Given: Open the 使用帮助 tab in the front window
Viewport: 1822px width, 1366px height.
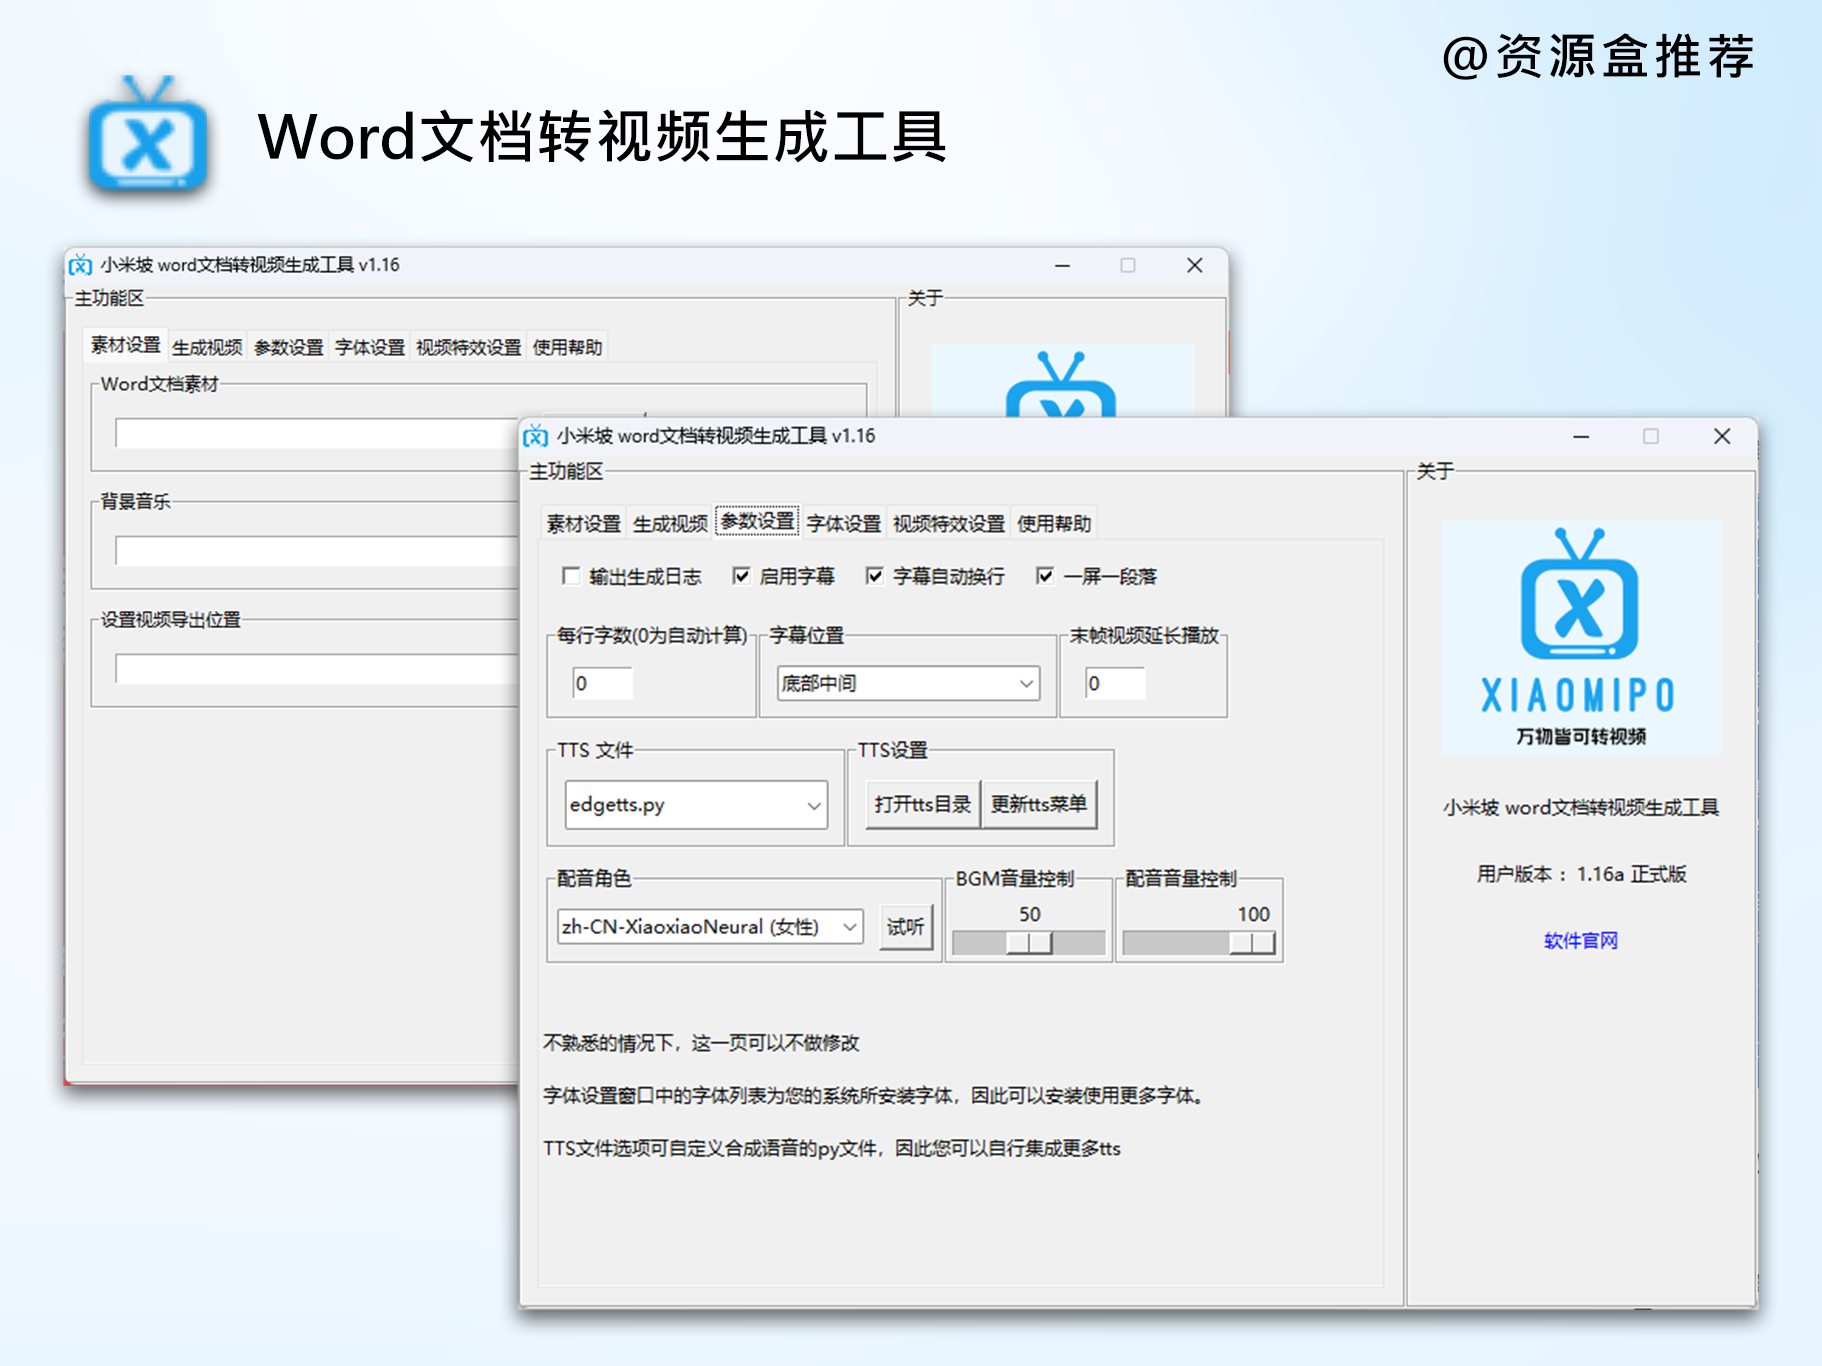Looking at the screenshot, I should 1054,524.
